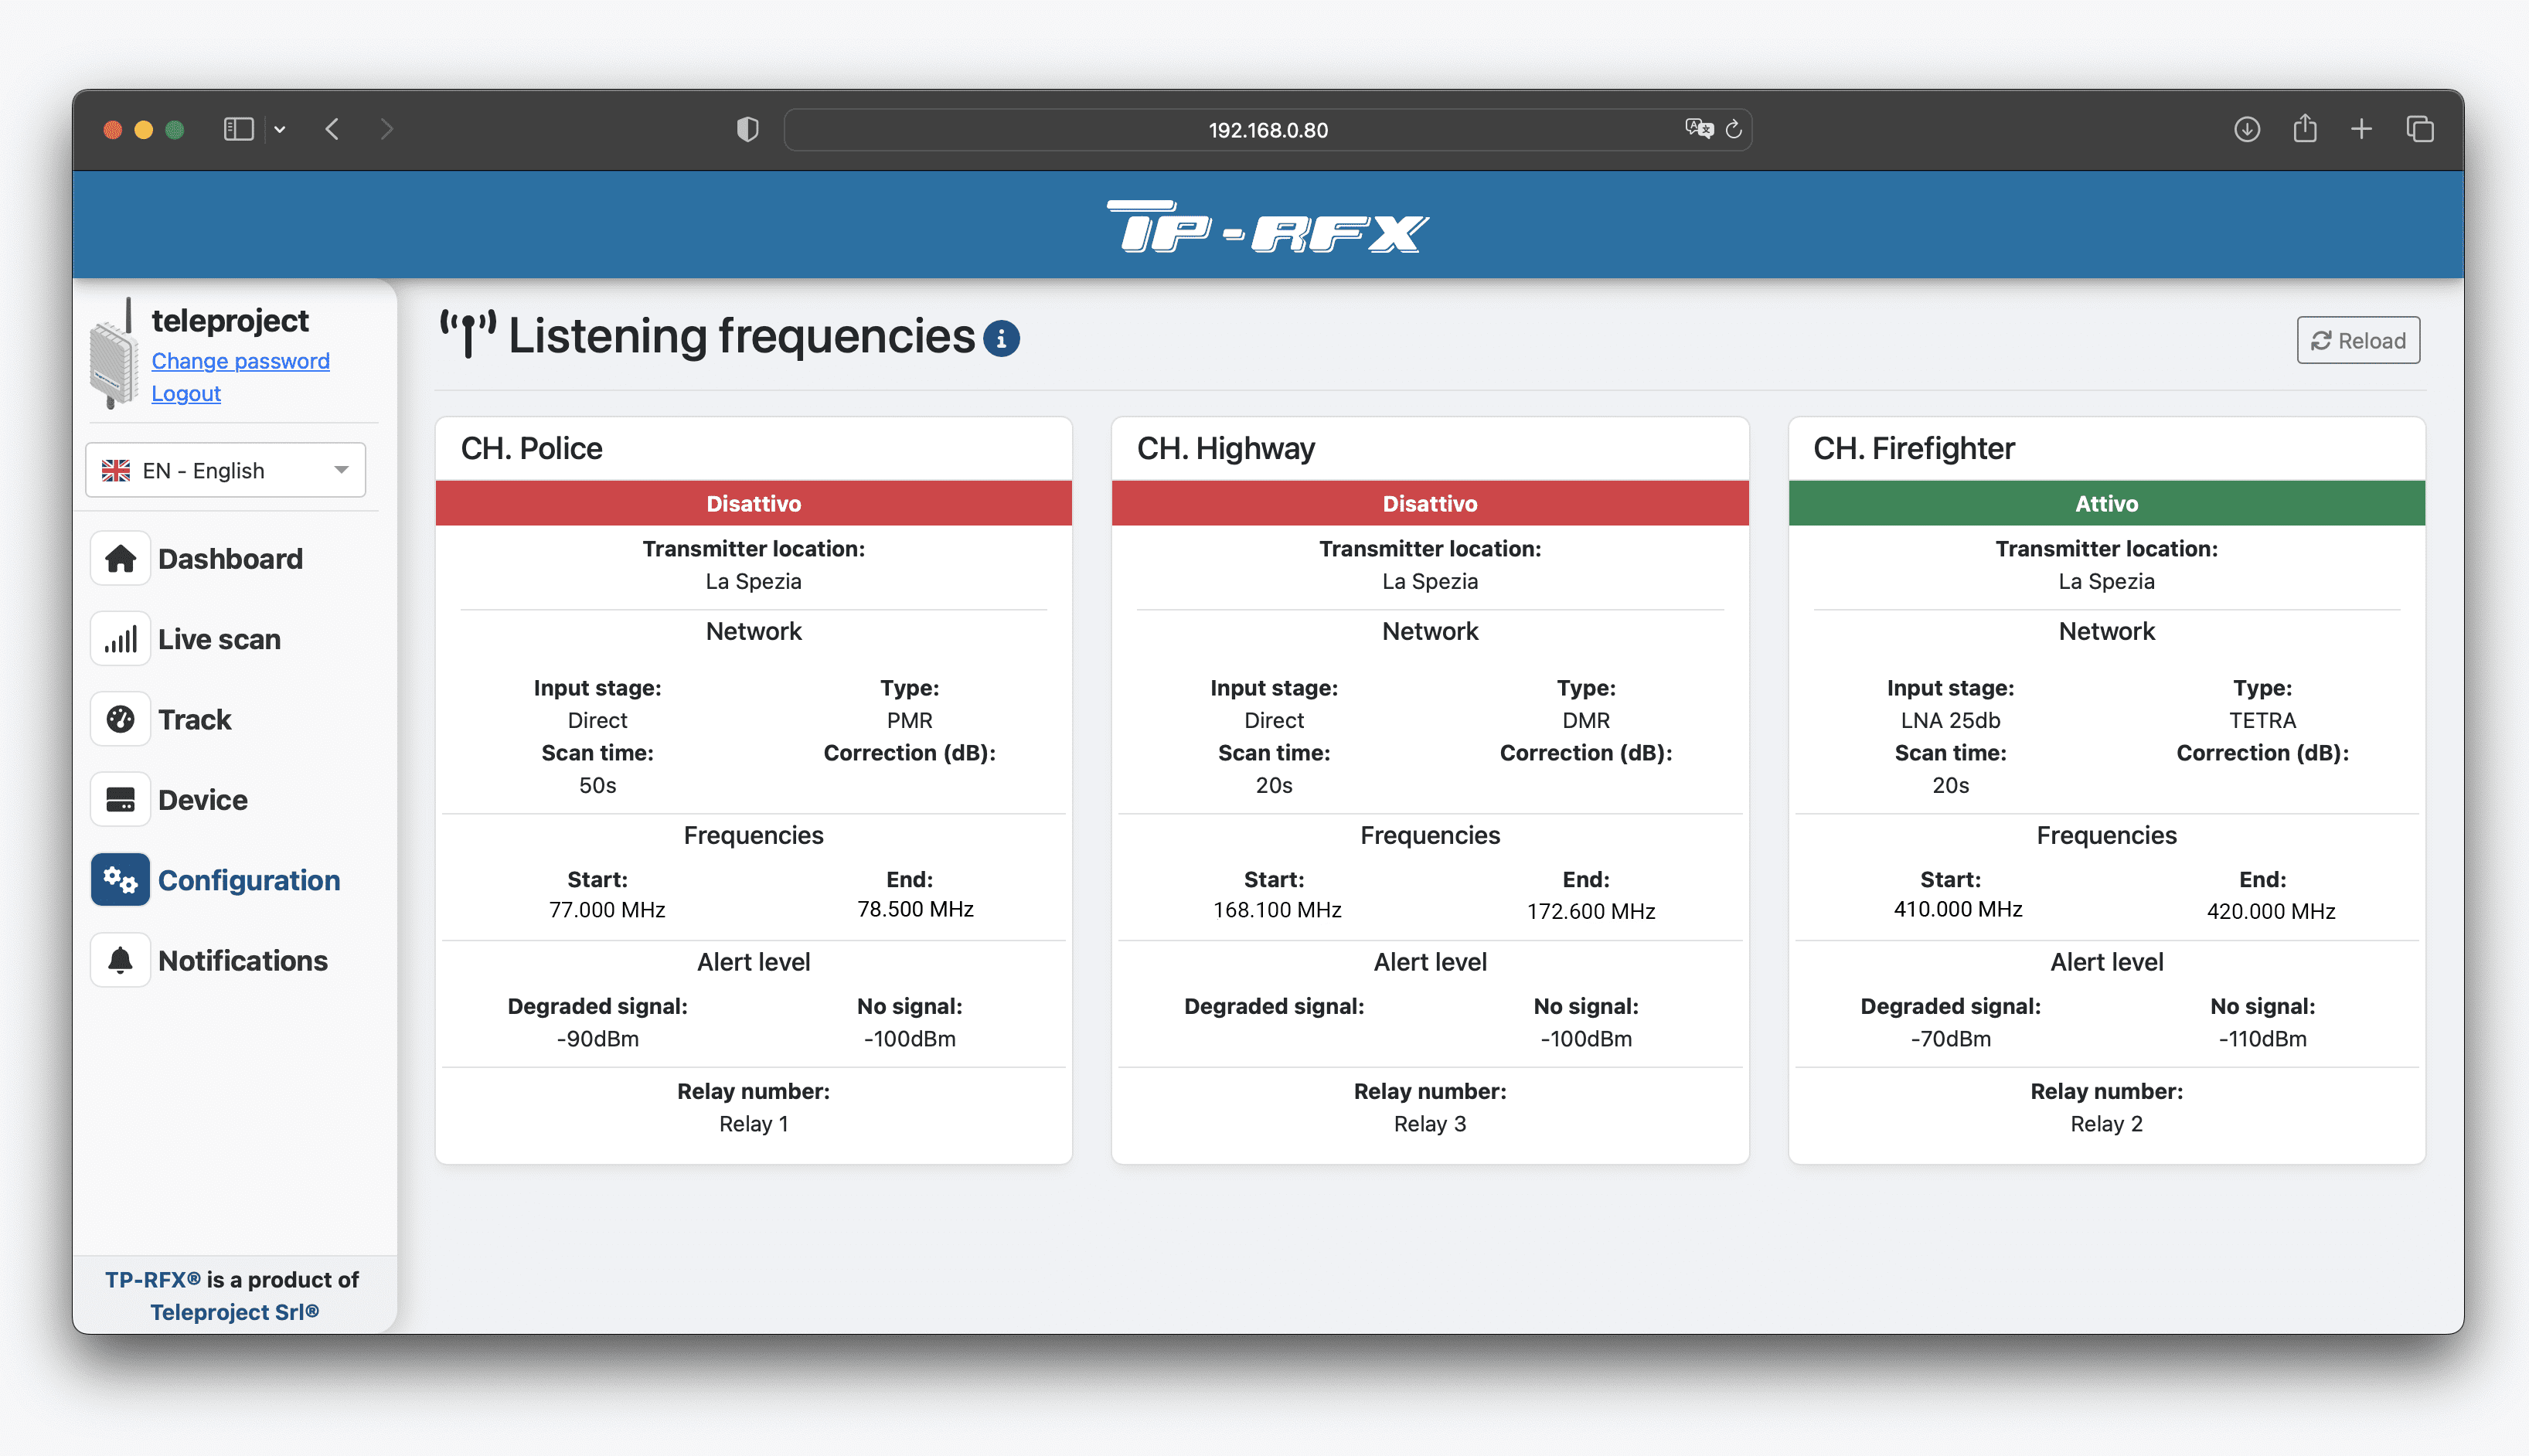The width and height of the screenshot is (2529, 1456).
Task: Click the red Disattivo bar on CH. Highway
Action: point(1429,503)
